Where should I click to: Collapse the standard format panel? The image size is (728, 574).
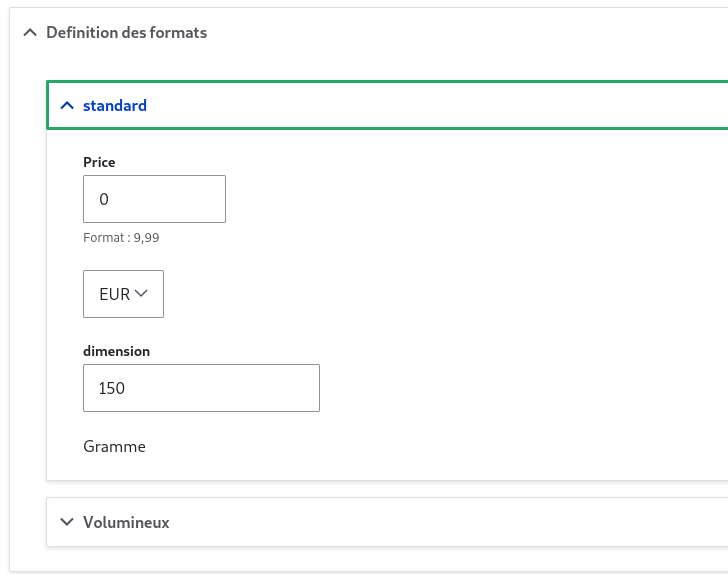[388, 105]
